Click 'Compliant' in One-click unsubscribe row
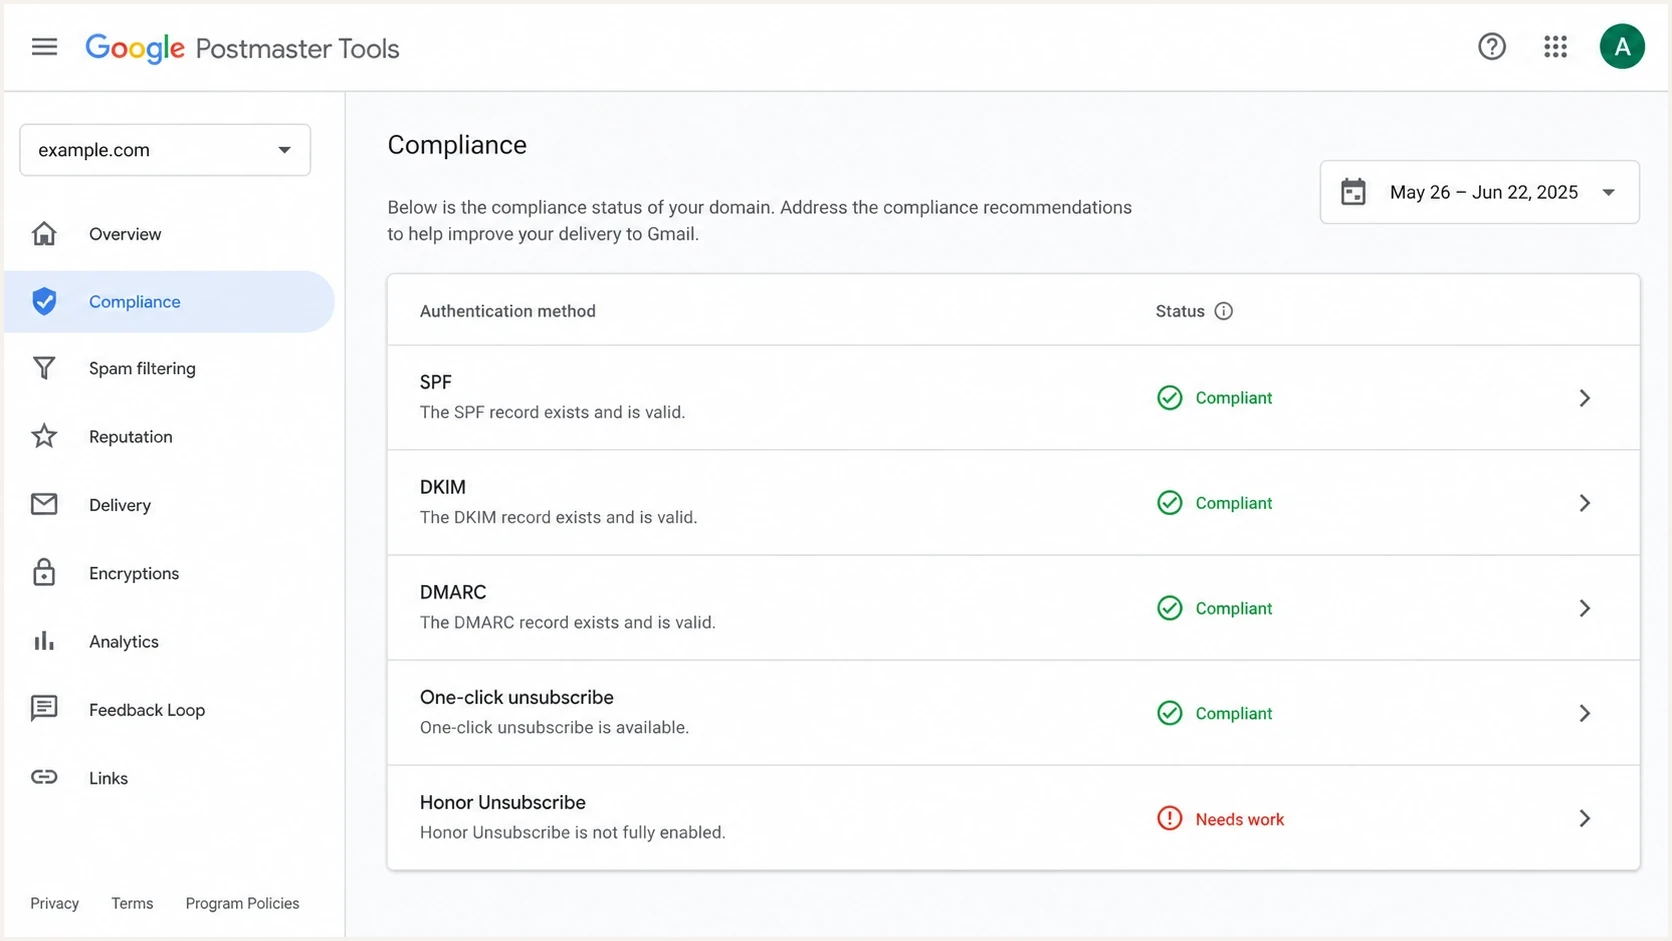The width and height of the screenshot is (1672, 941). pyautogui.click(x=1234, y=713)
